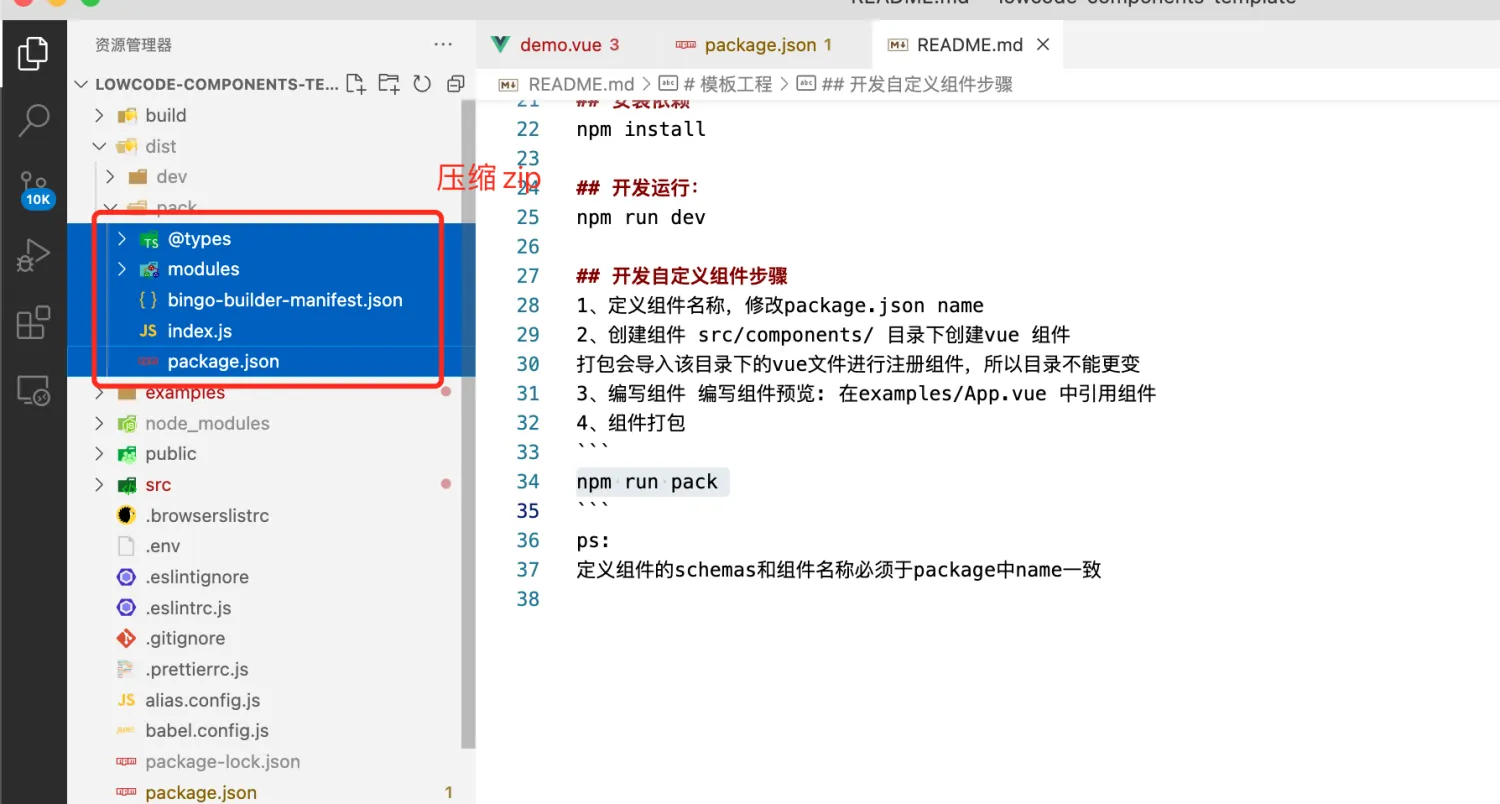This screenshot has height=804, width=1500.
Task: Click the New Folder icon in explorer
Action: tap(389, 84)
